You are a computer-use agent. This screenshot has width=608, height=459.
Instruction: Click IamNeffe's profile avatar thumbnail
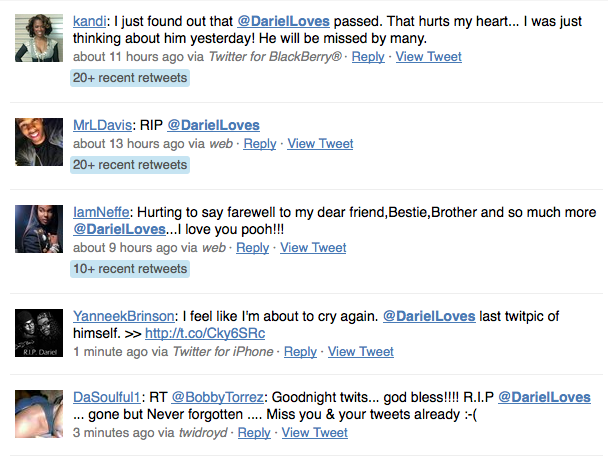click(x=40, y=229)
